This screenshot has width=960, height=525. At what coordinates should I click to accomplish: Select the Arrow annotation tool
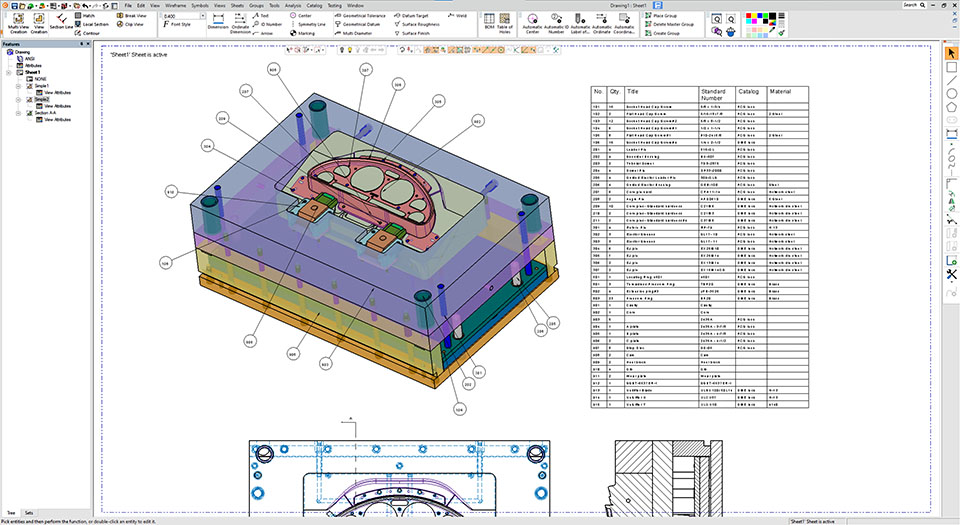(x=263, y=33)
